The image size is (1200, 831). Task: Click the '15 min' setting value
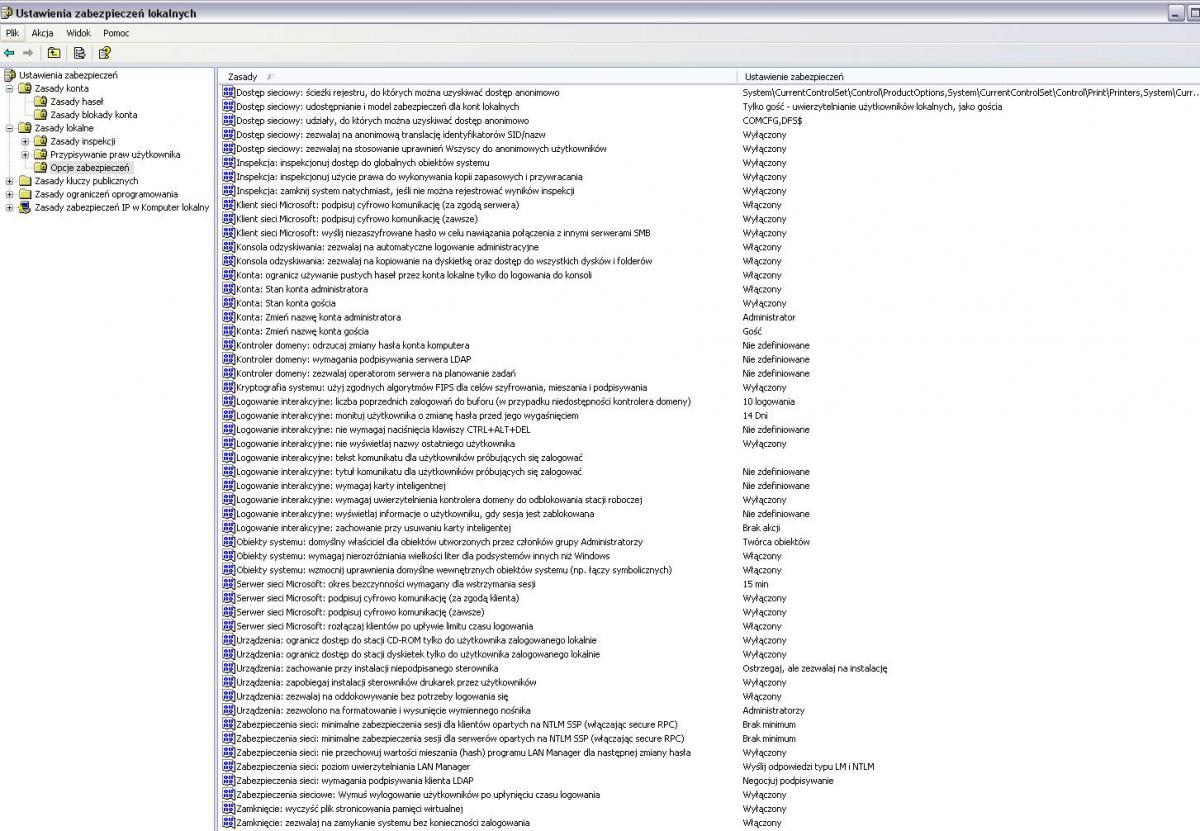(755, 584)
